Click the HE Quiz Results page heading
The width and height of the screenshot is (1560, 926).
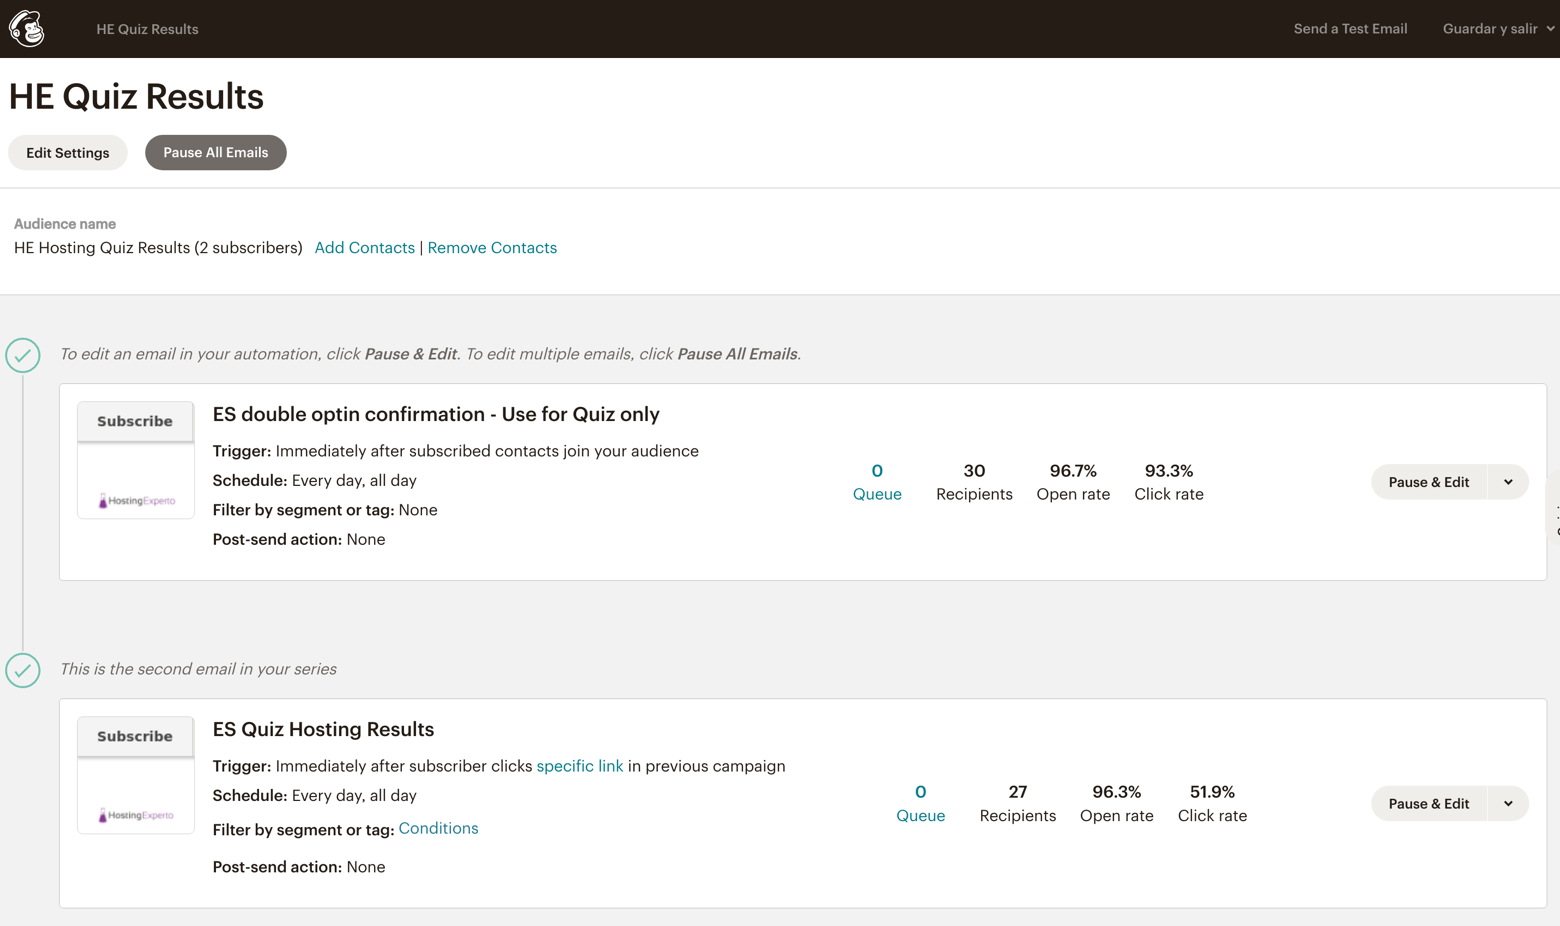click(136, 97)
